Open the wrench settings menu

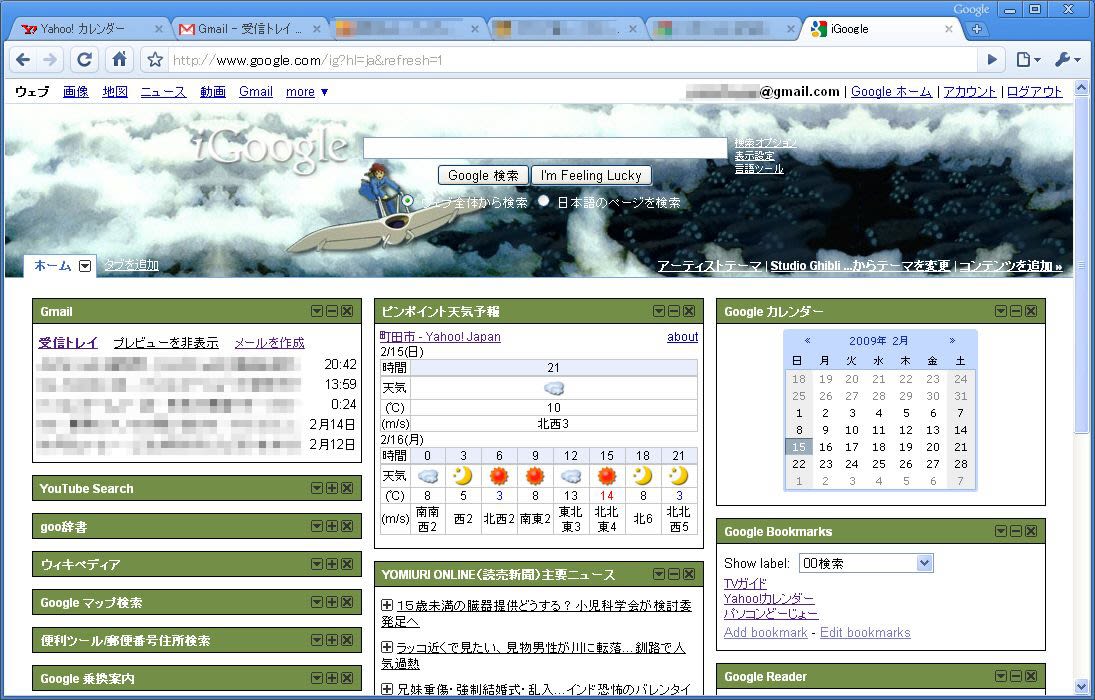coord(1068,60)
